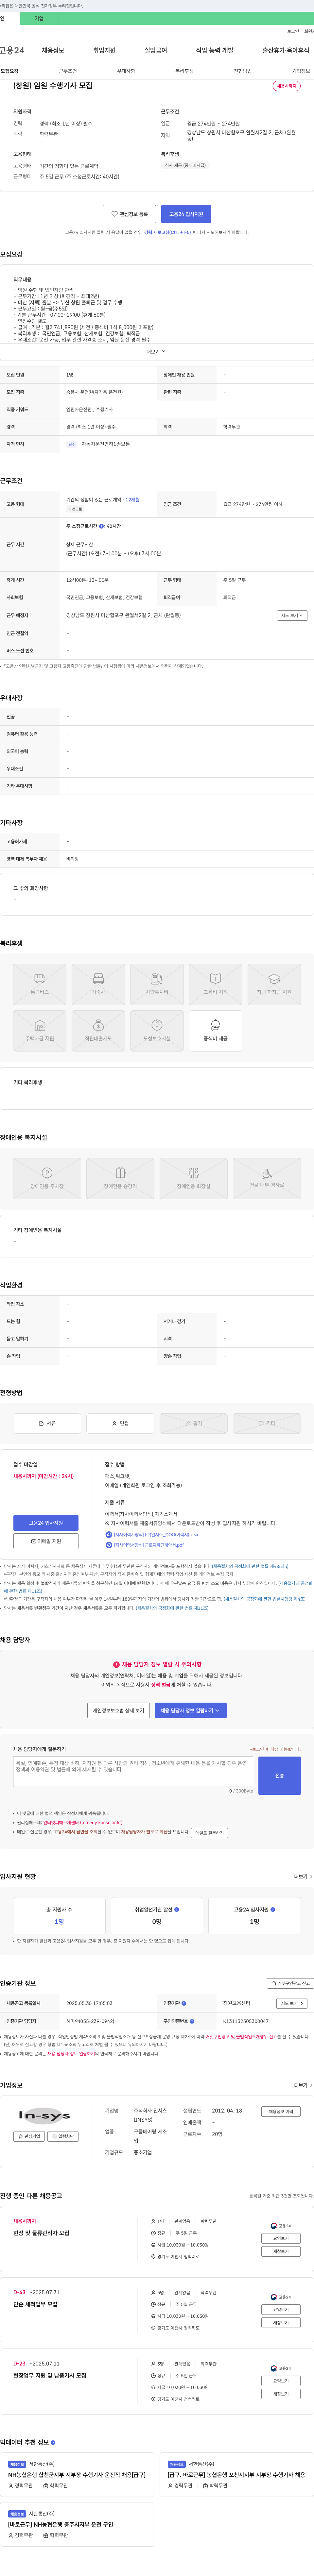This screenshot has width=314, height=2576.
Task: Select the 서류 screening method box
Action: (x=47, y=1423)
